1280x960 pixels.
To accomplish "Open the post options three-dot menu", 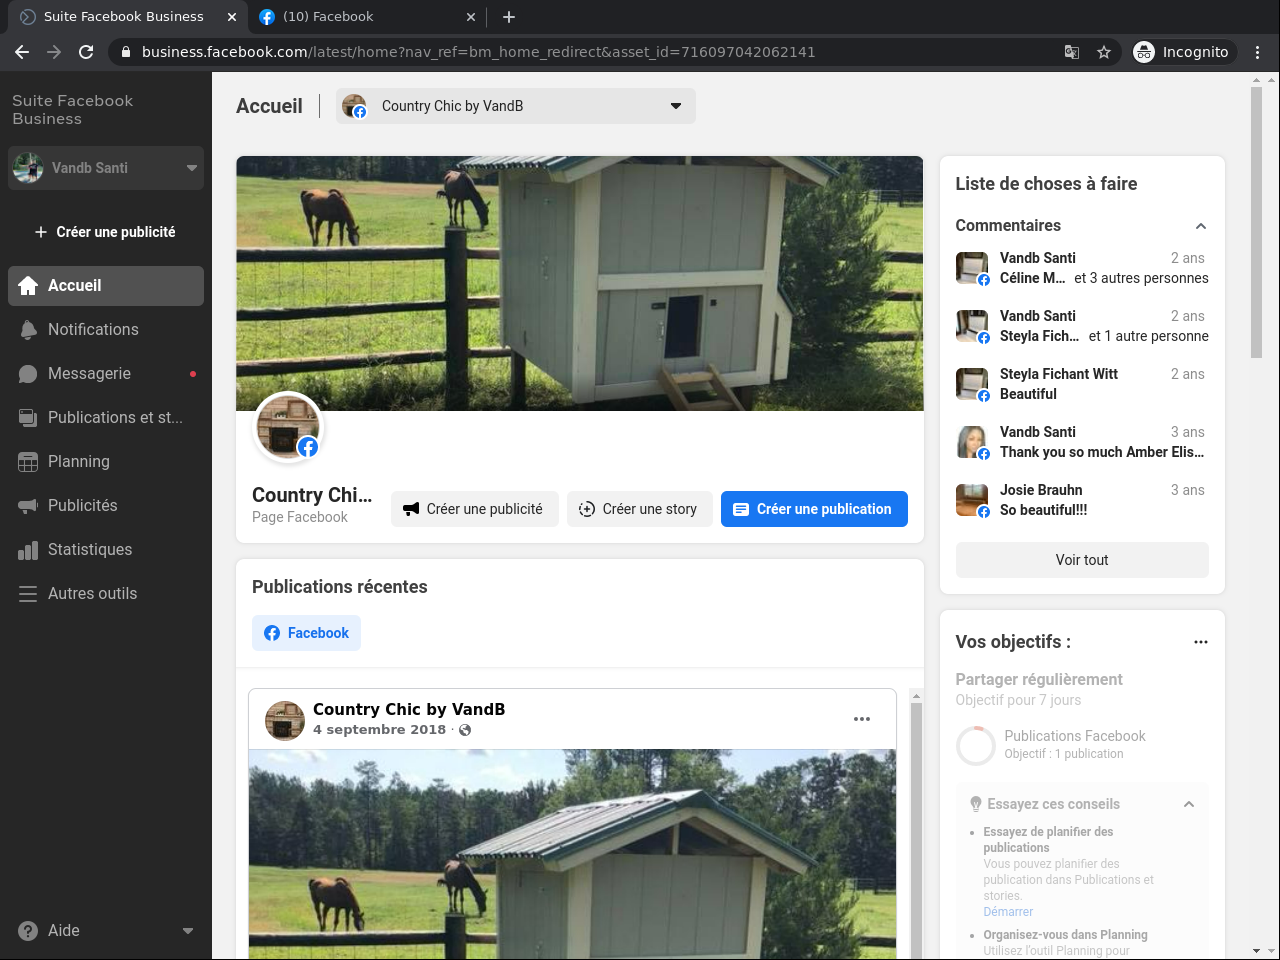I will click(x=862, y=719).
